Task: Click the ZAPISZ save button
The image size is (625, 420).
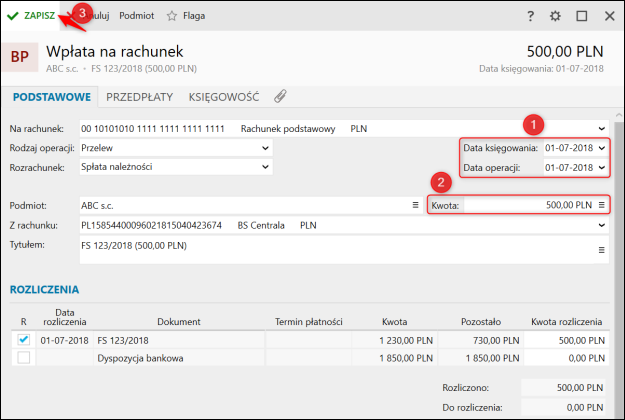Action: [32, 16]
